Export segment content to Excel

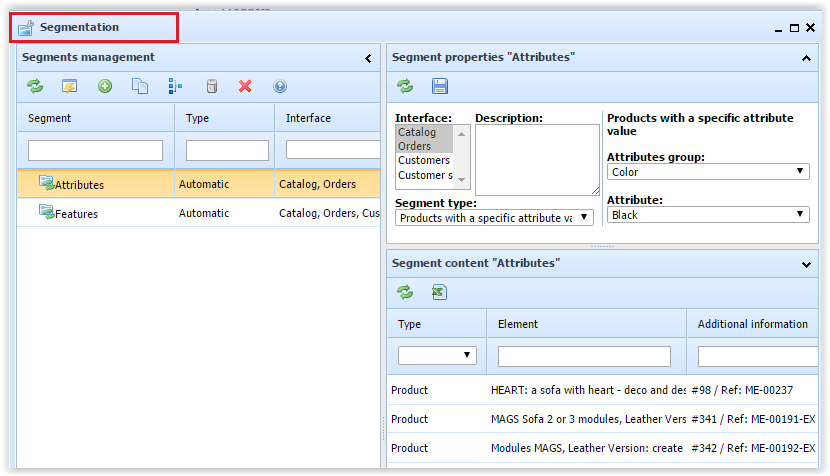pos(439,292)
